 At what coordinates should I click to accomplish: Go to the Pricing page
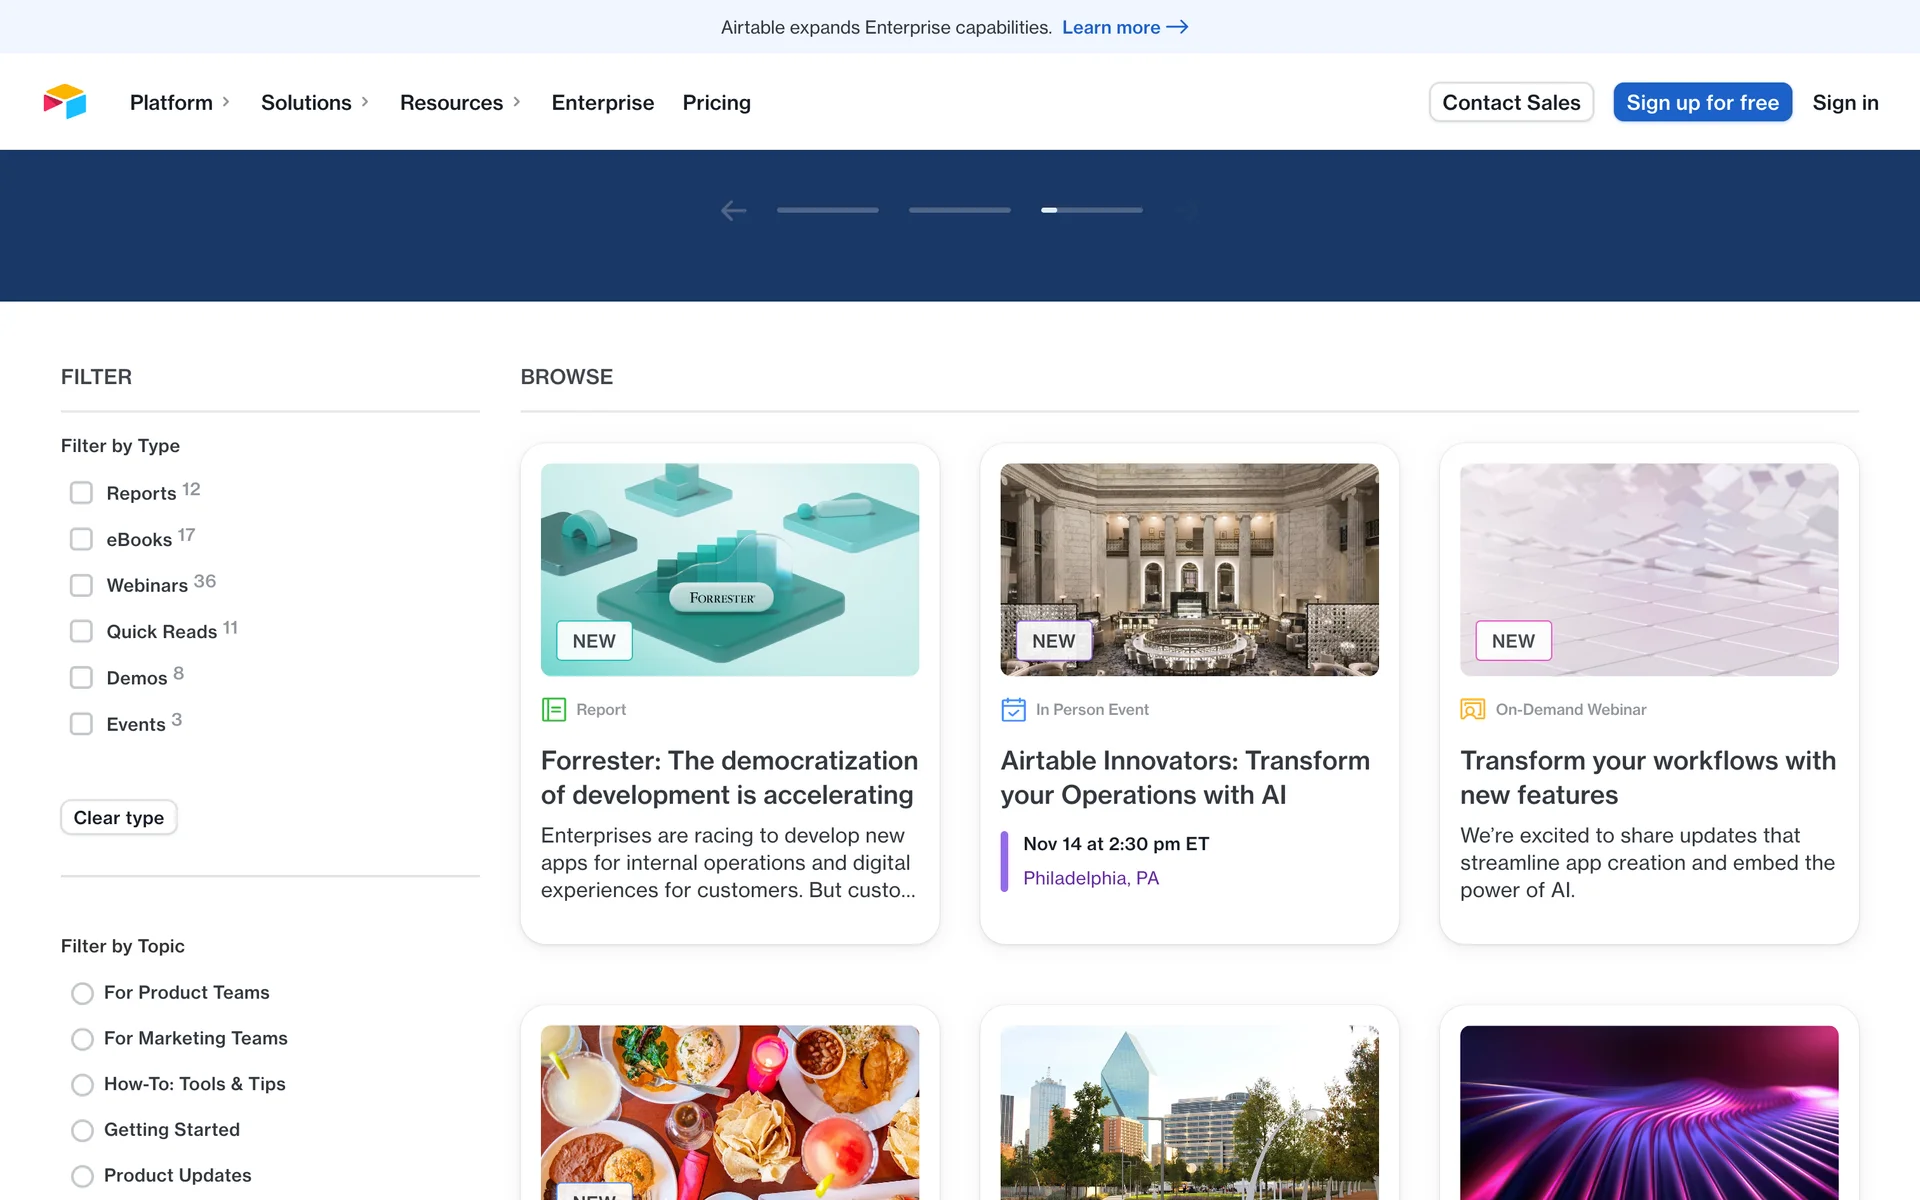tap(716, 102)
